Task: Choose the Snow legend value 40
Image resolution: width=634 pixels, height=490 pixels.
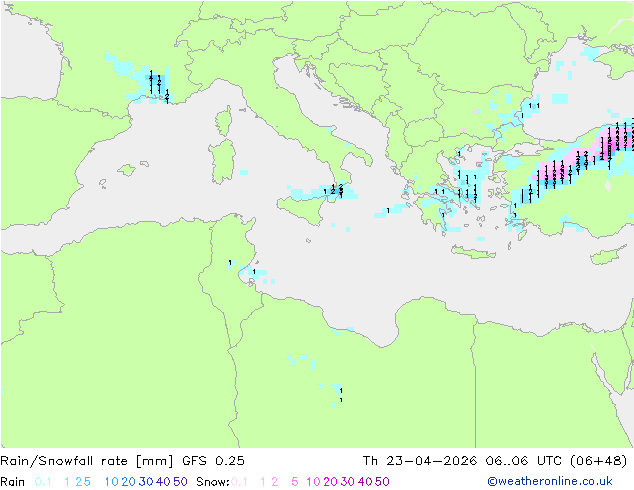Action: pyautogui.click(x=365, y=482)
